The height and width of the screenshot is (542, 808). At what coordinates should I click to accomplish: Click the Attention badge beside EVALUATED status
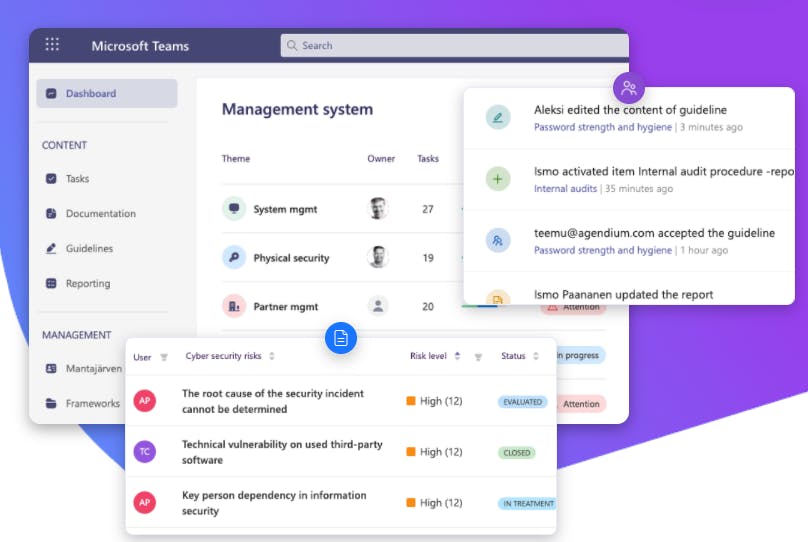581,404
